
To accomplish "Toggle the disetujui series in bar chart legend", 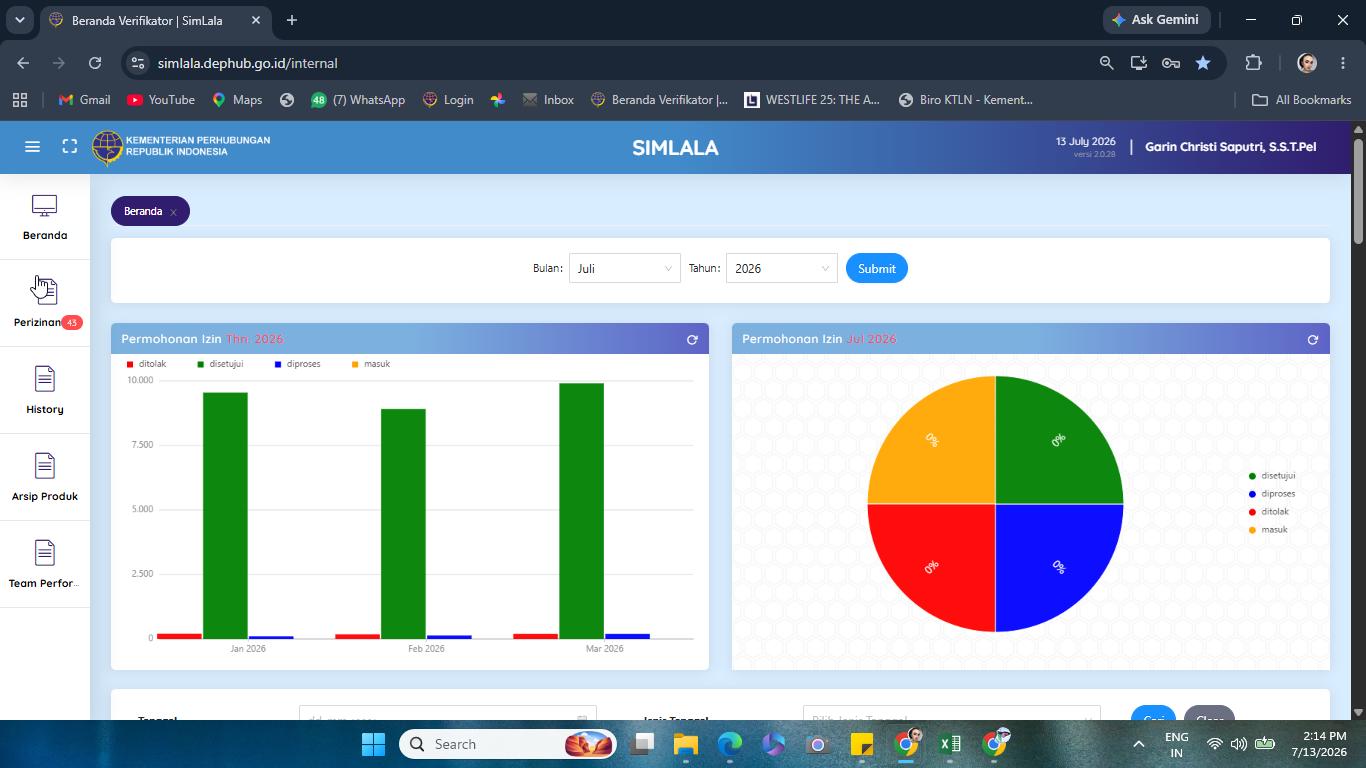I will coord(220,364).
